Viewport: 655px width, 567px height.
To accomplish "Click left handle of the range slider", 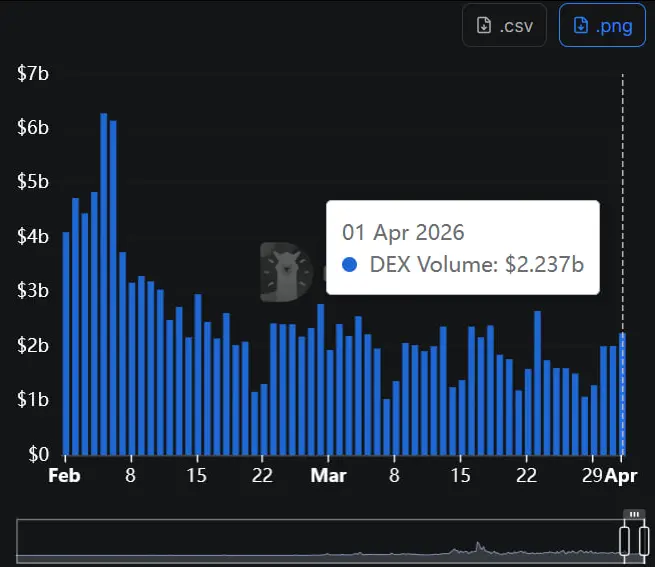I will click(x=626, y=540).
